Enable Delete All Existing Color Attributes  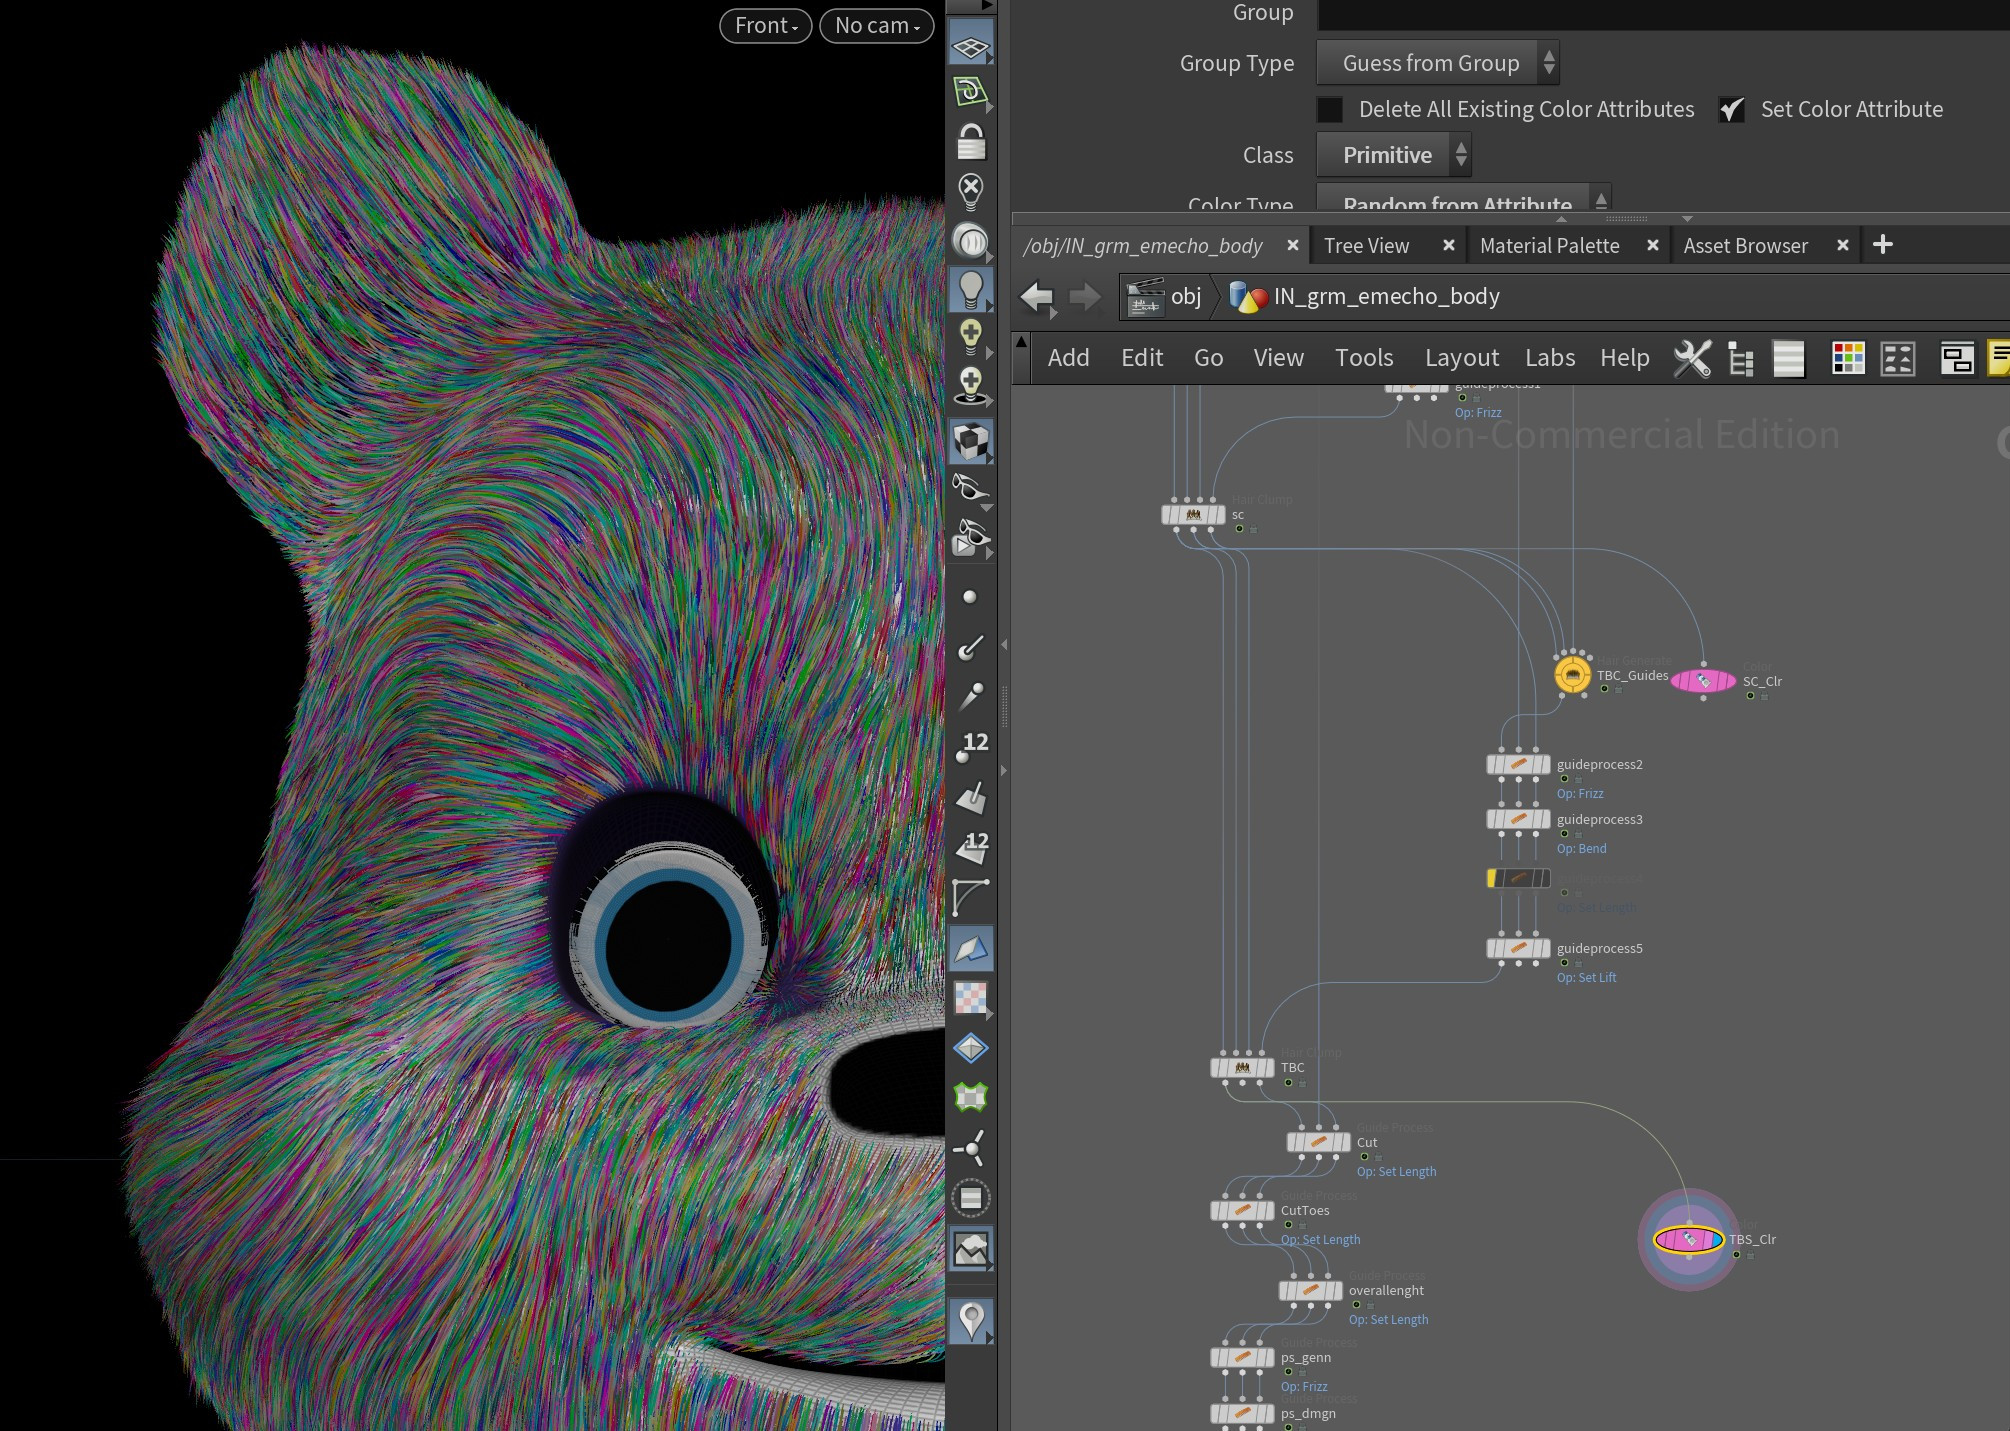tap(1330, 109)
